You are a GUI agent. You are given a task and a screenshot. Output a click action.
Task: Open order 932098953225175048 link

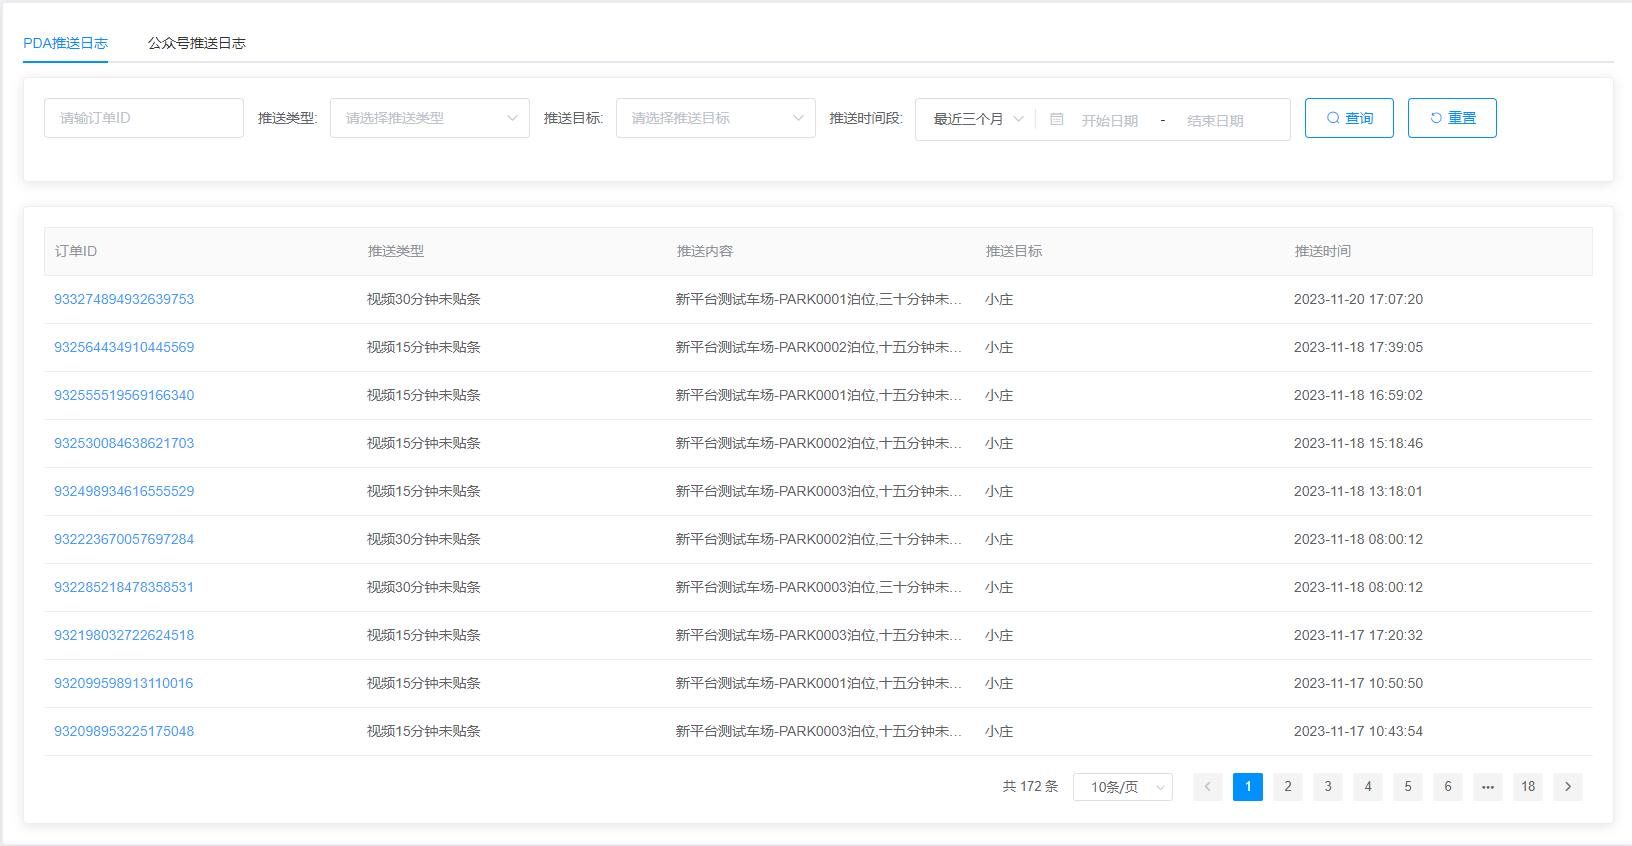coord(124,731)
